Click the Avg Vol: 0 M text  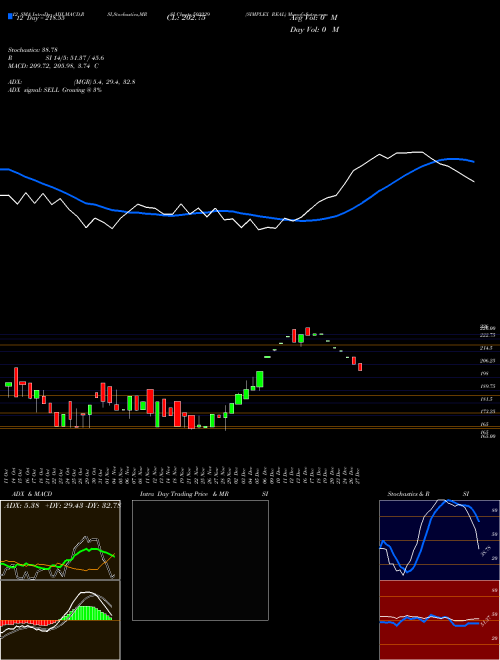click(x=313, y=18)
